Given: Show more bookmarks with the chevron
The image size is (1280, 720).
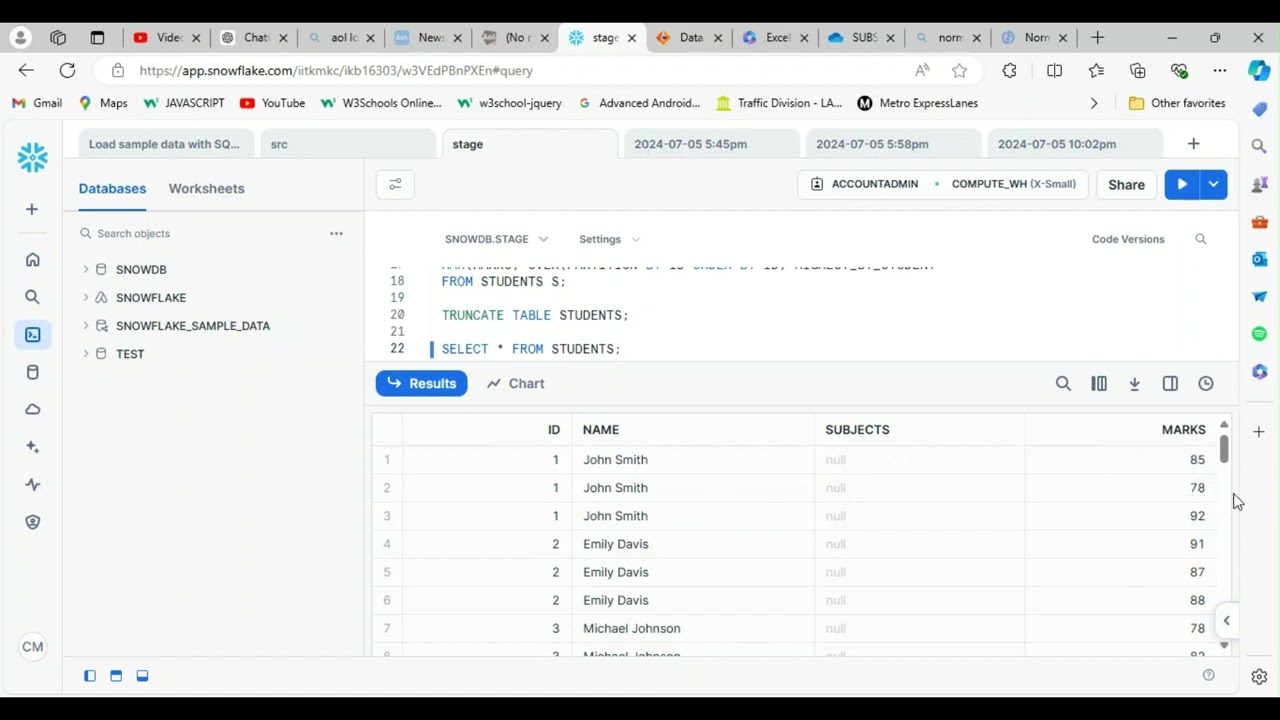Looking at the screenshot, I should click(x=1094, y=103).
